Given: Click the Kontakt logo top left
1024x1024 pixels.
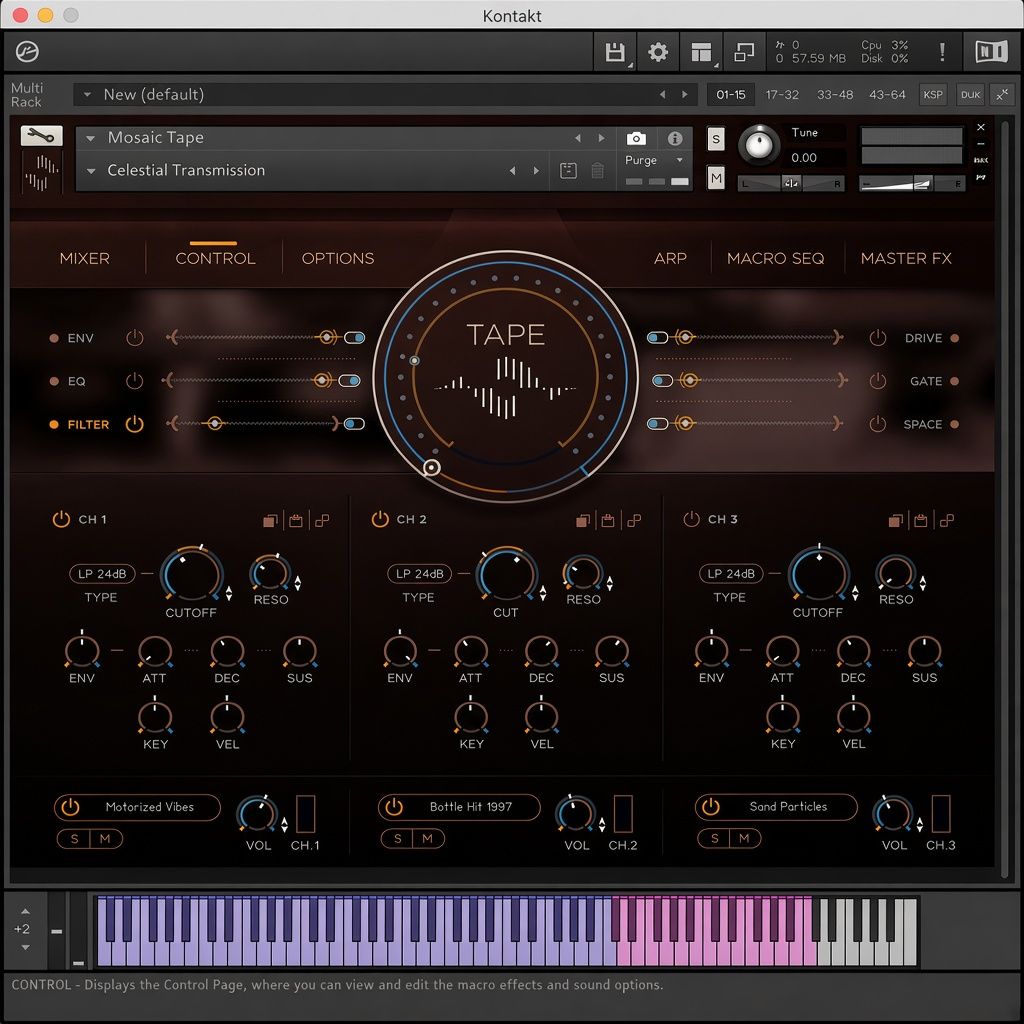Looking at the screenshot, I should pyautogui.click(x=27, y=52).
